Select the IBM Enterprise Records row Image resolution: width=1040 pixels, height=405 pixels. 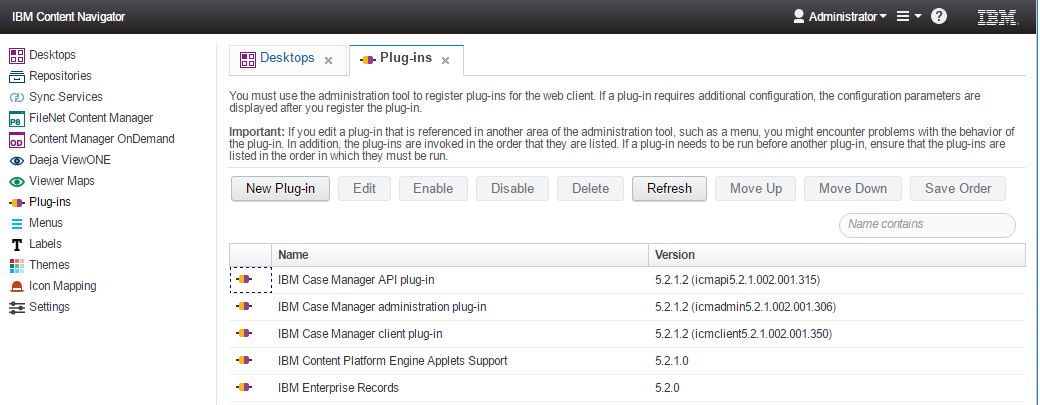pyautogui.click(x=627, y=387)
